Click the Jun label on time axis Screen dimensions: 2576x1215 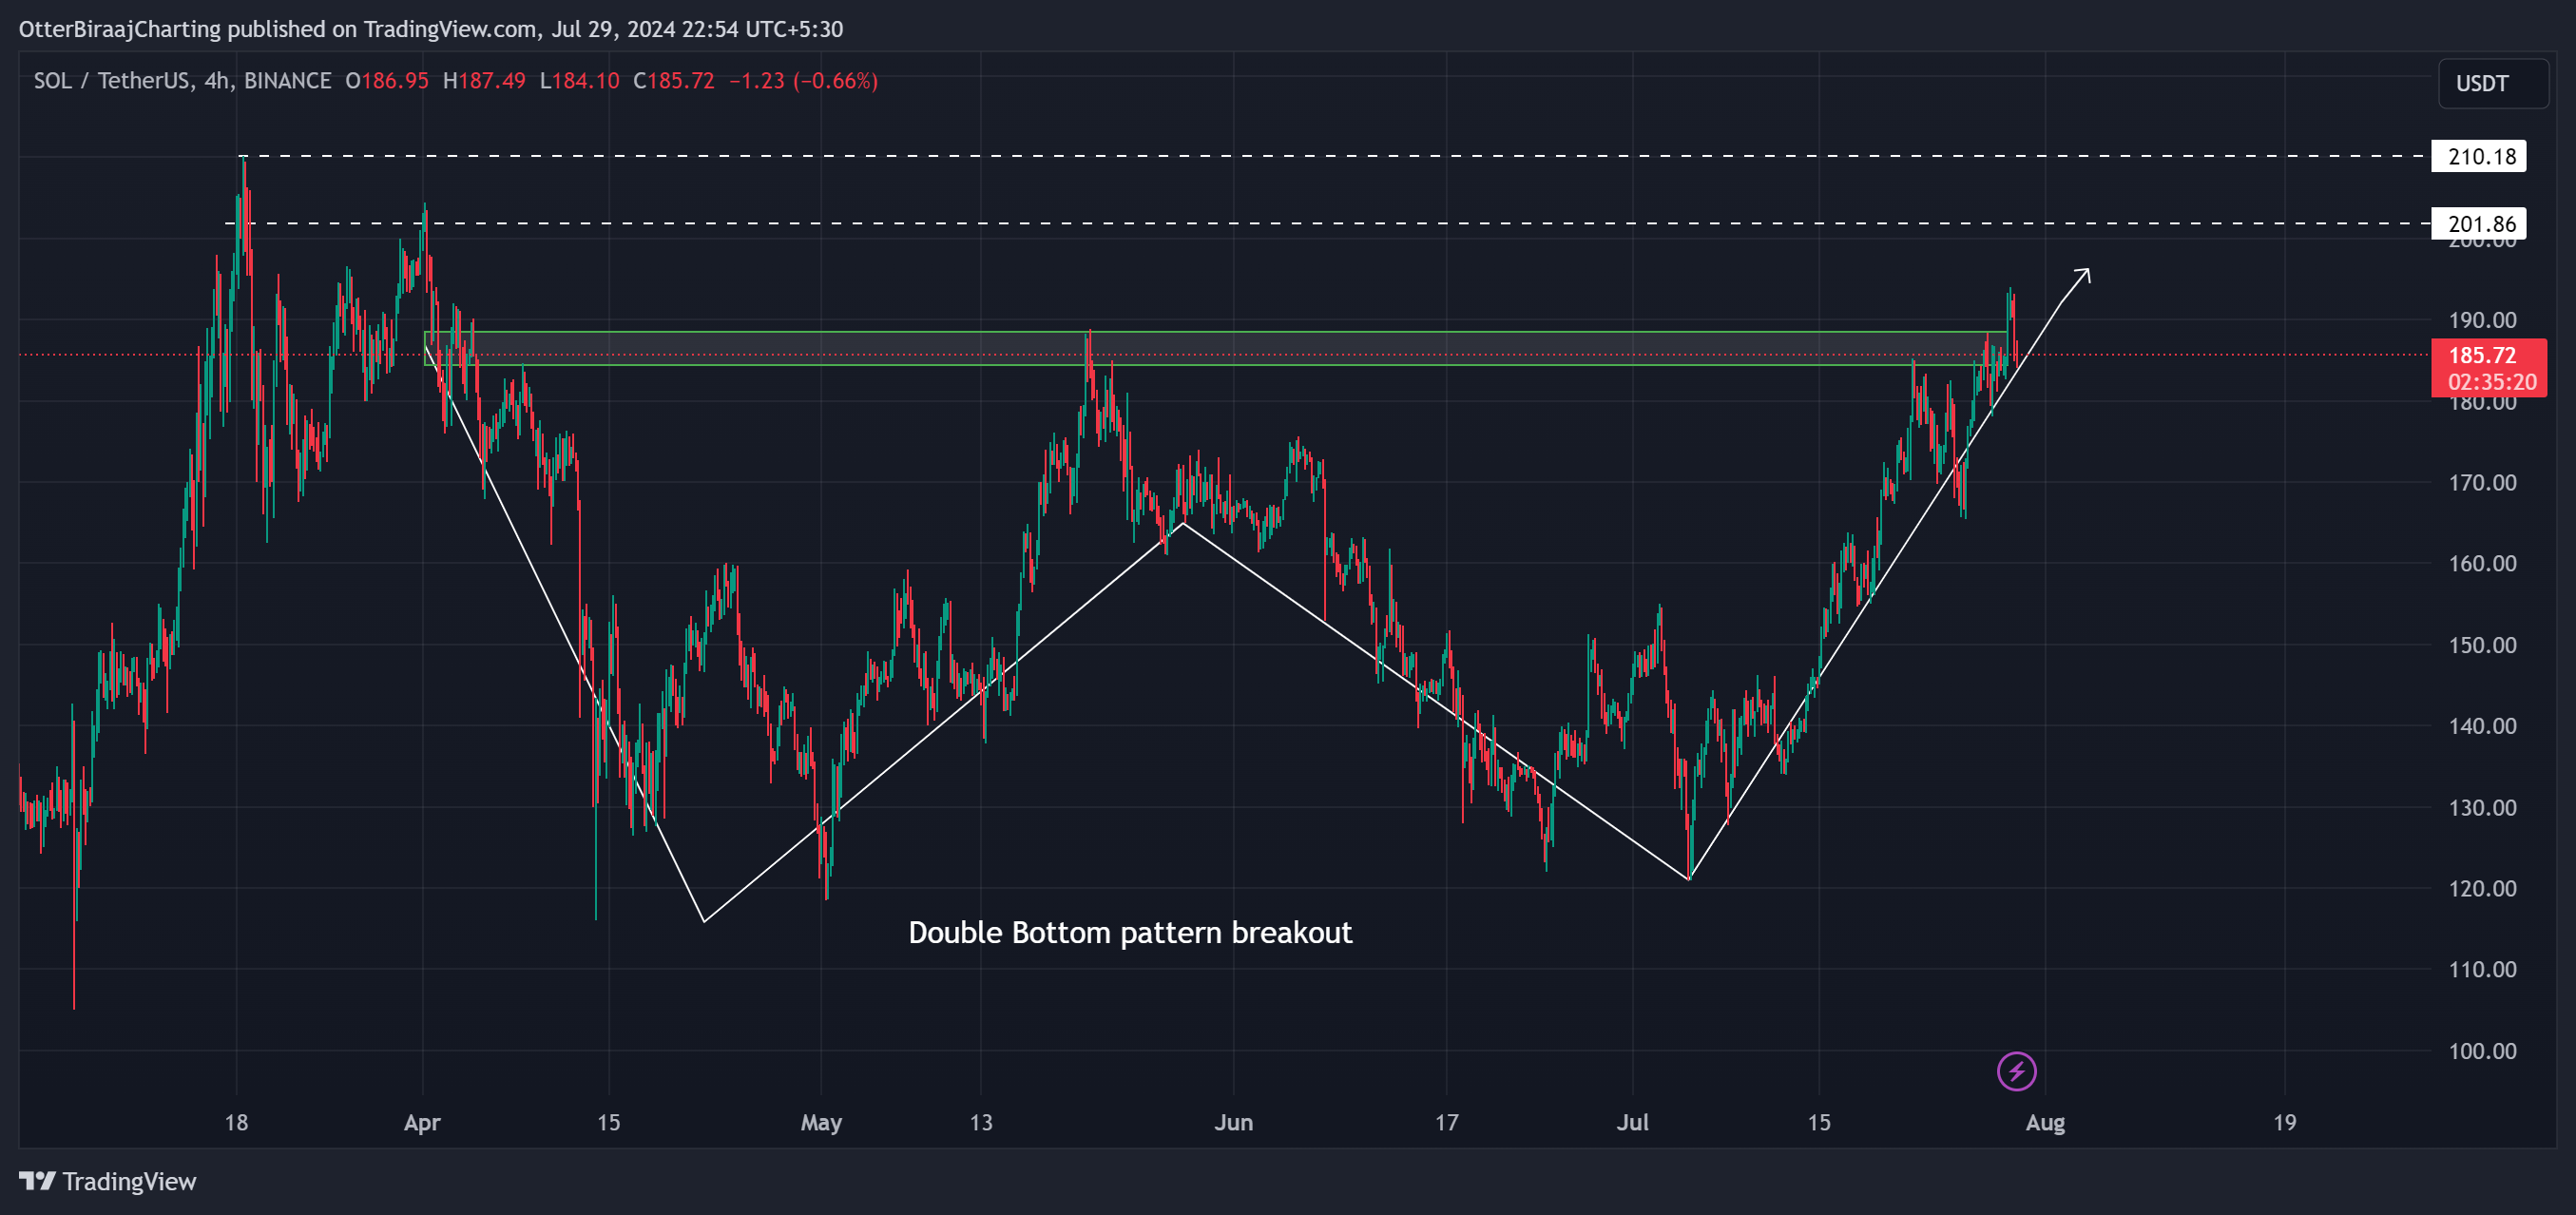coord(1233,1122)
